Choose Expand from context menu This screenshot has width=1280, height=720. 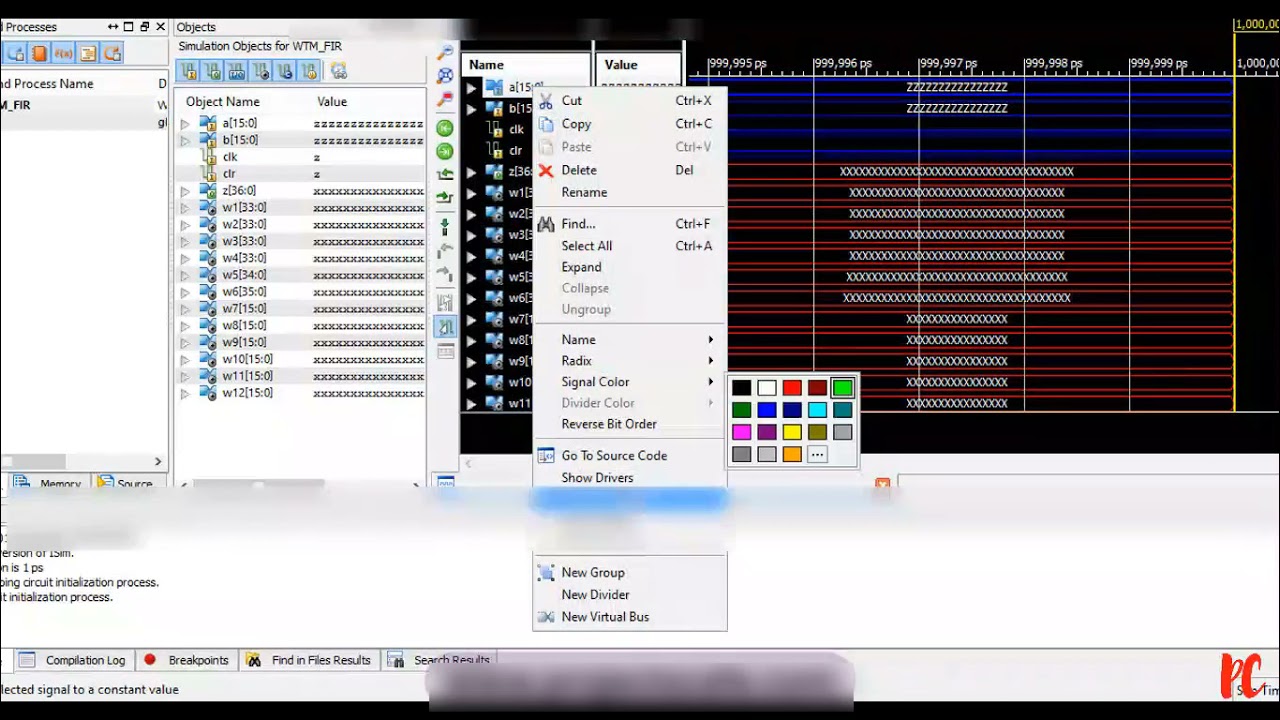click(630, 267)
